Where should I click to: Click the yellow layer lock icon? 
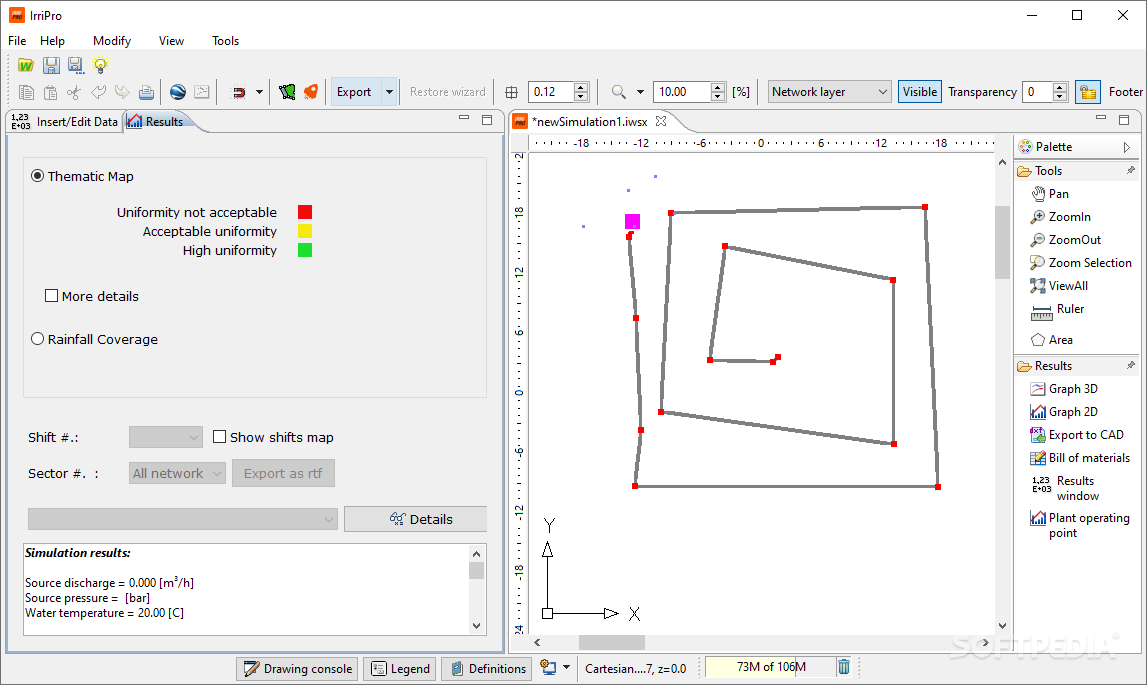(x=1088, y=92)
